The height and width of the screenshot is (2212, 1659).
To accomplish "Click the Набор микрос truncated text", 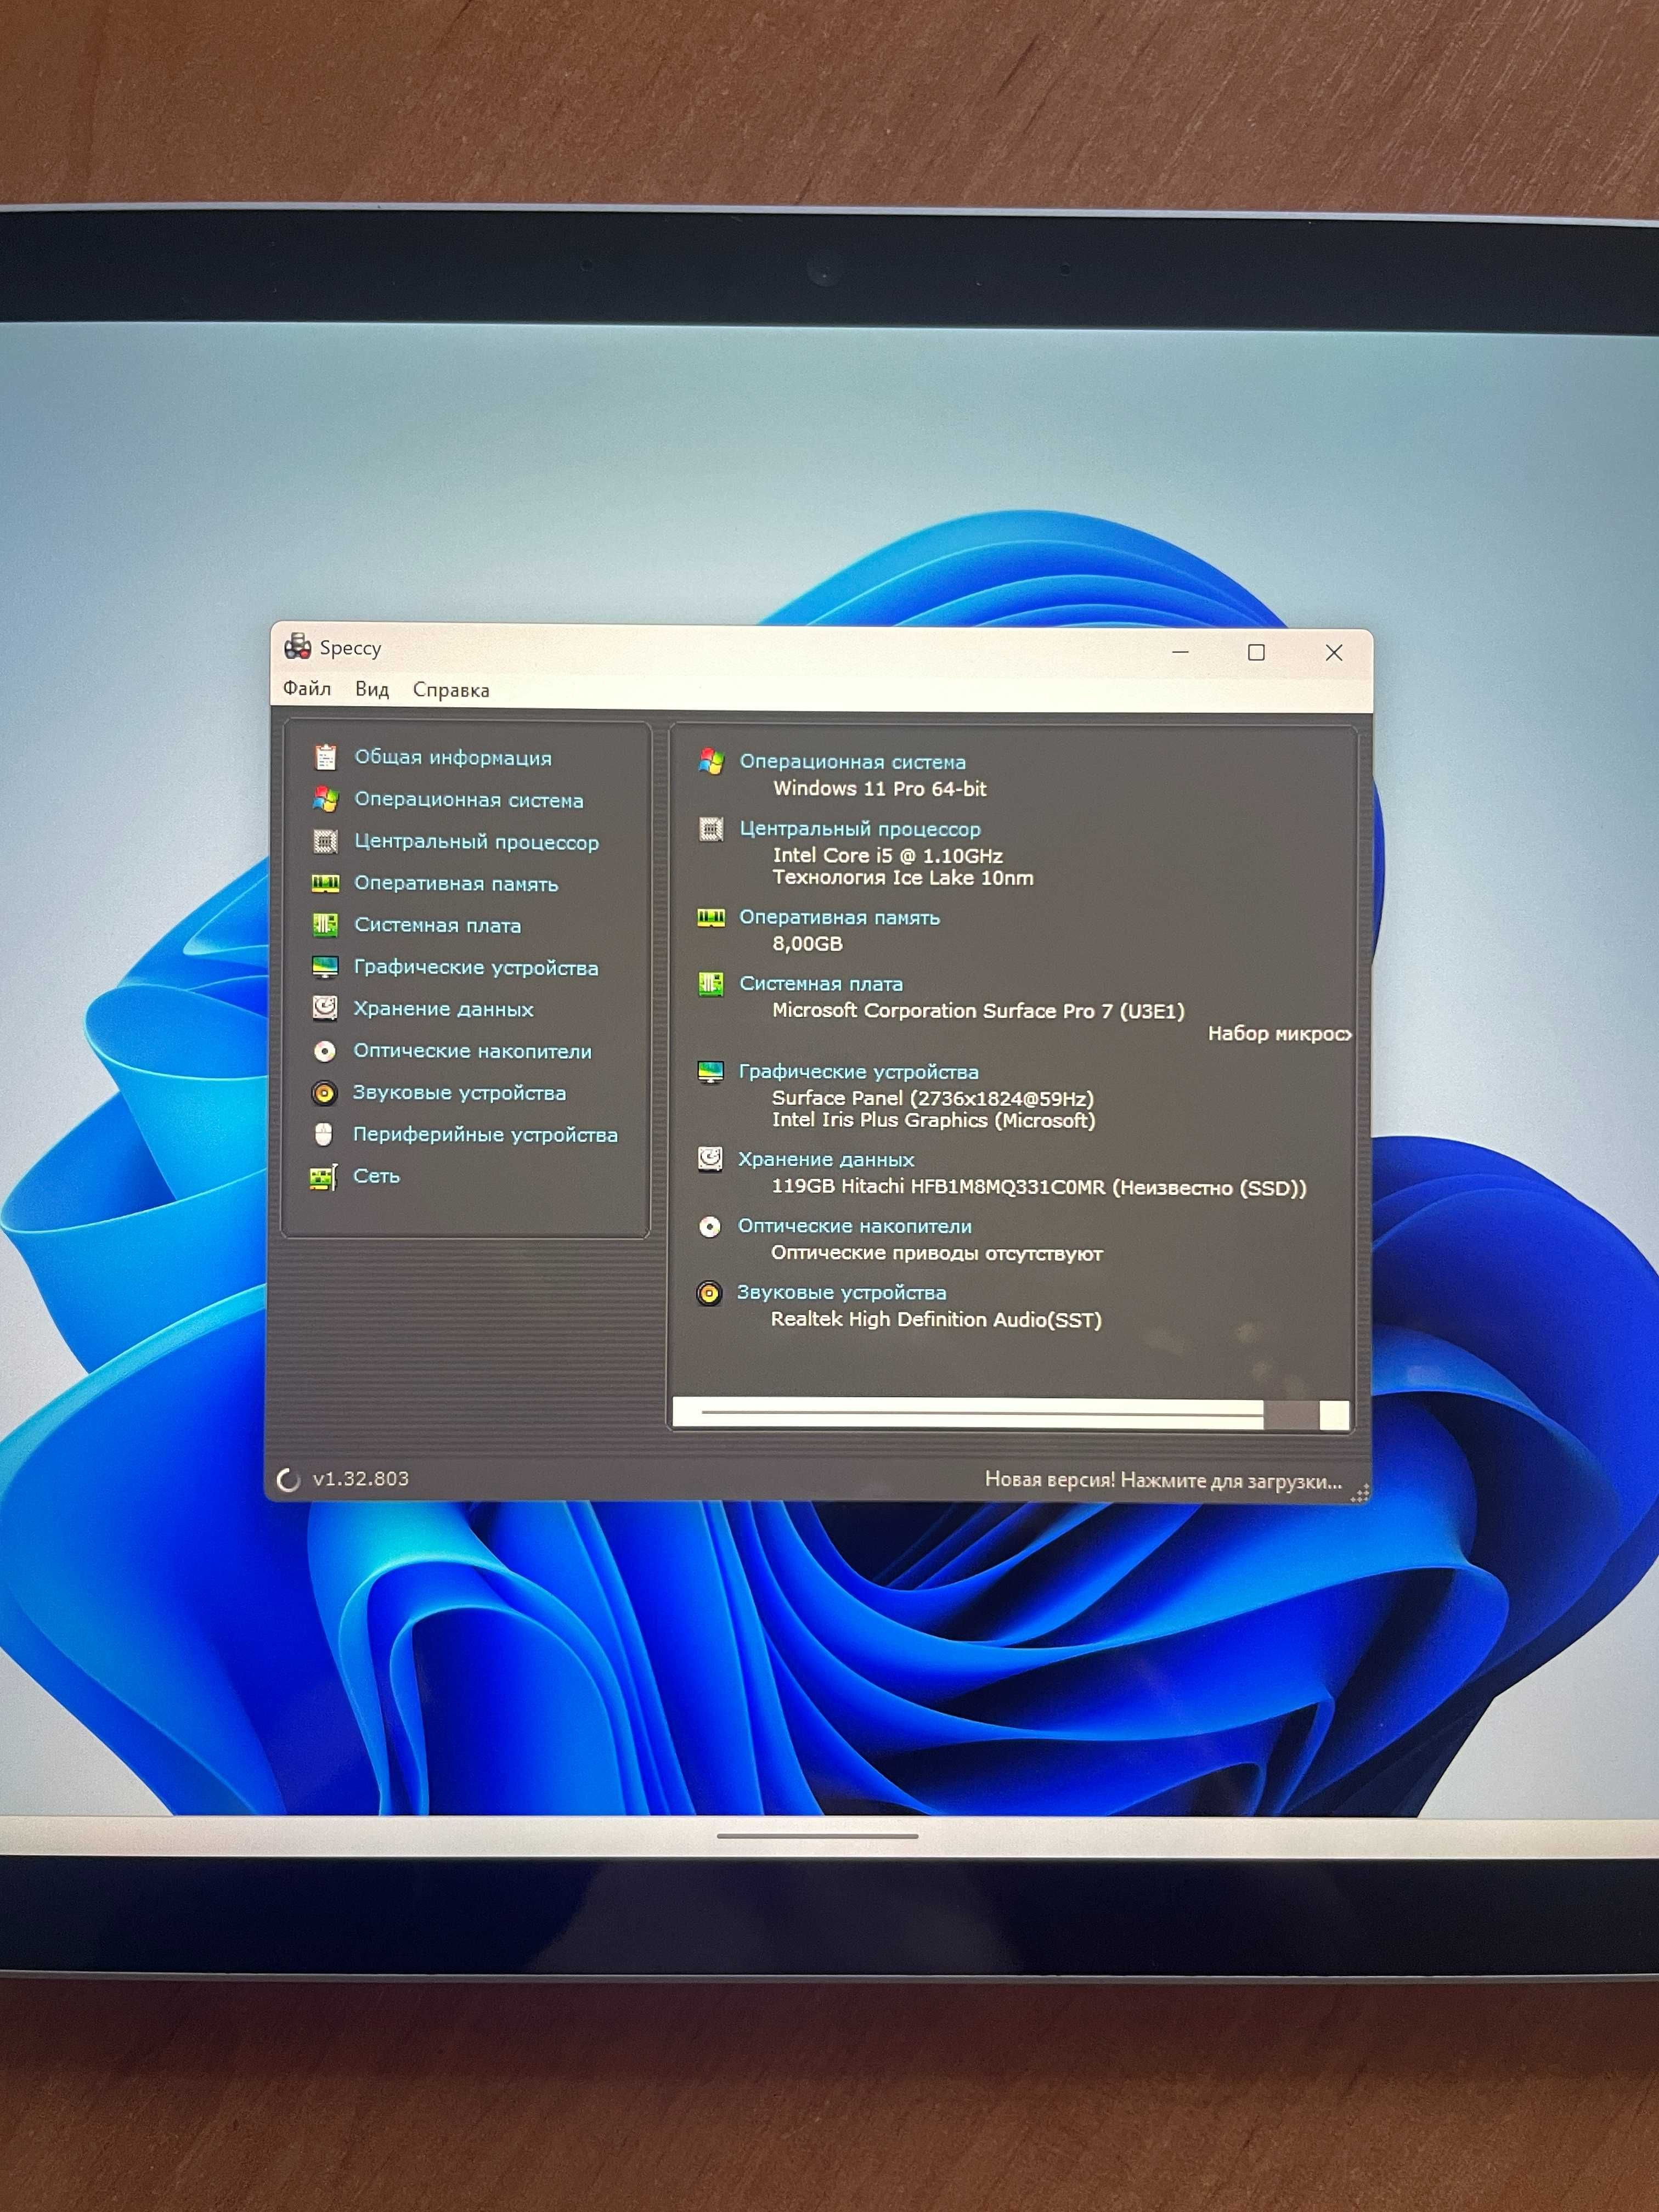I will 1280,1034.
